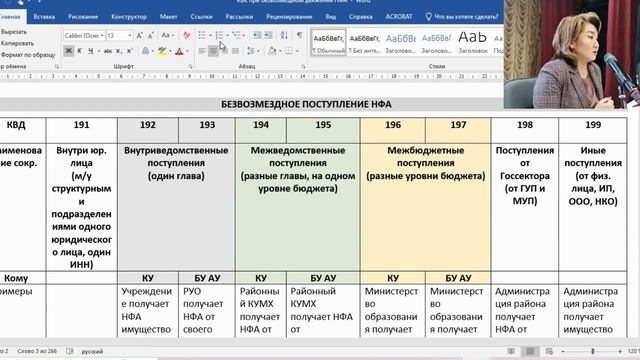Toggle italic formatting (К)
Image resolution: width=640 pixels, height=360 pixels.
coord(80,51)
